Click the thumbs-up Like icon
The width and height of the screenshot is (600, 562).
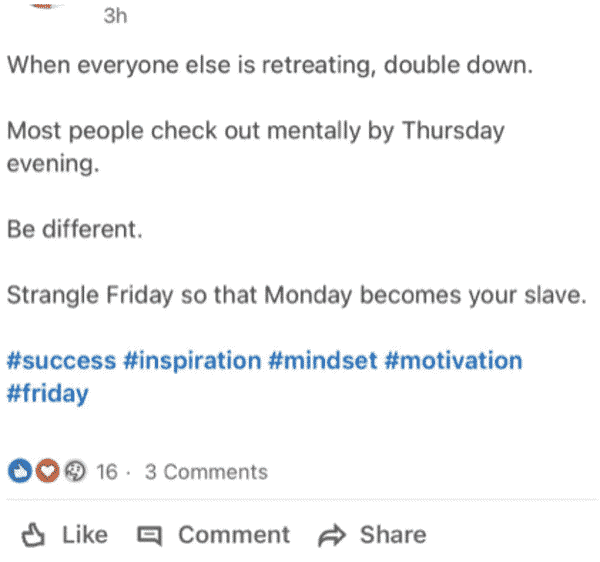[x=33, y=534]
